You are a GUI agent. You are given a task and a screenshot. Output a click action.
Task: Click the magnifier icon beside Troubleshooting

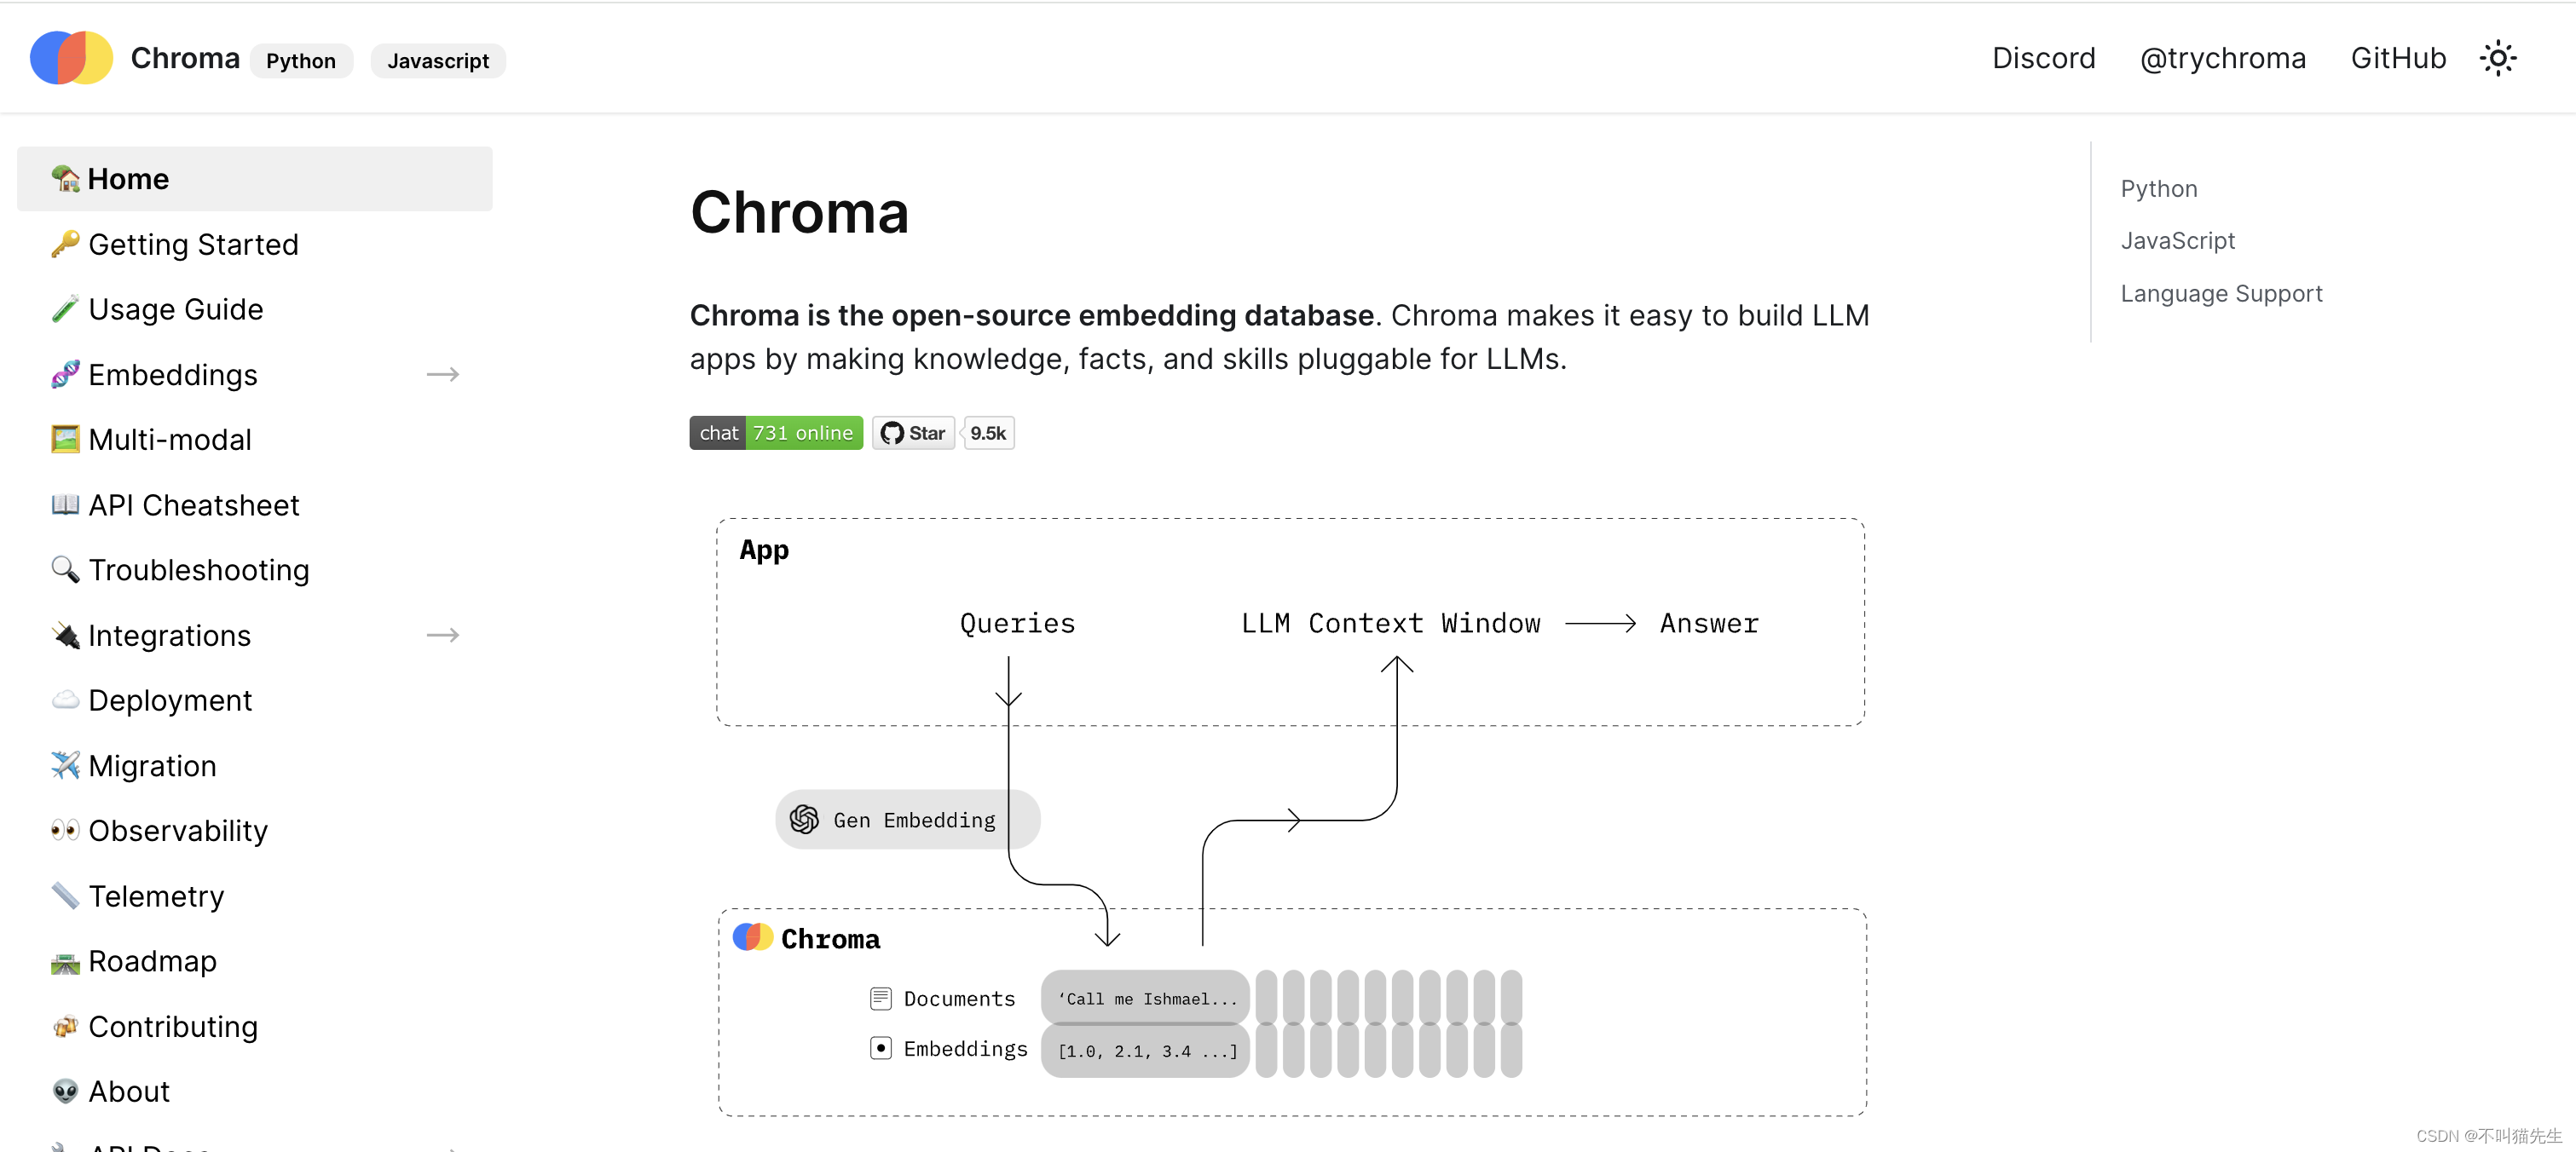pyautogui.click(x=65, y=569)
